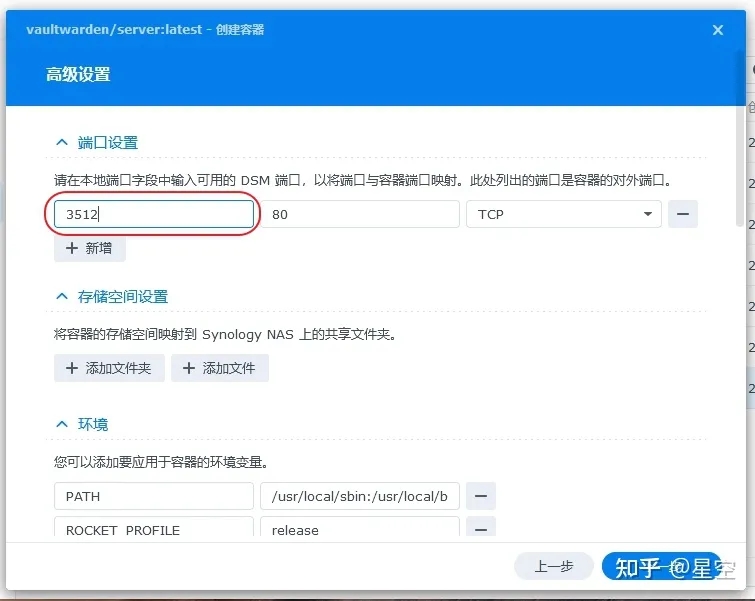The width and height of the screenshot is (755, 601).
Task: Collapse the 端口设置 section
Action: pos(62,143)
